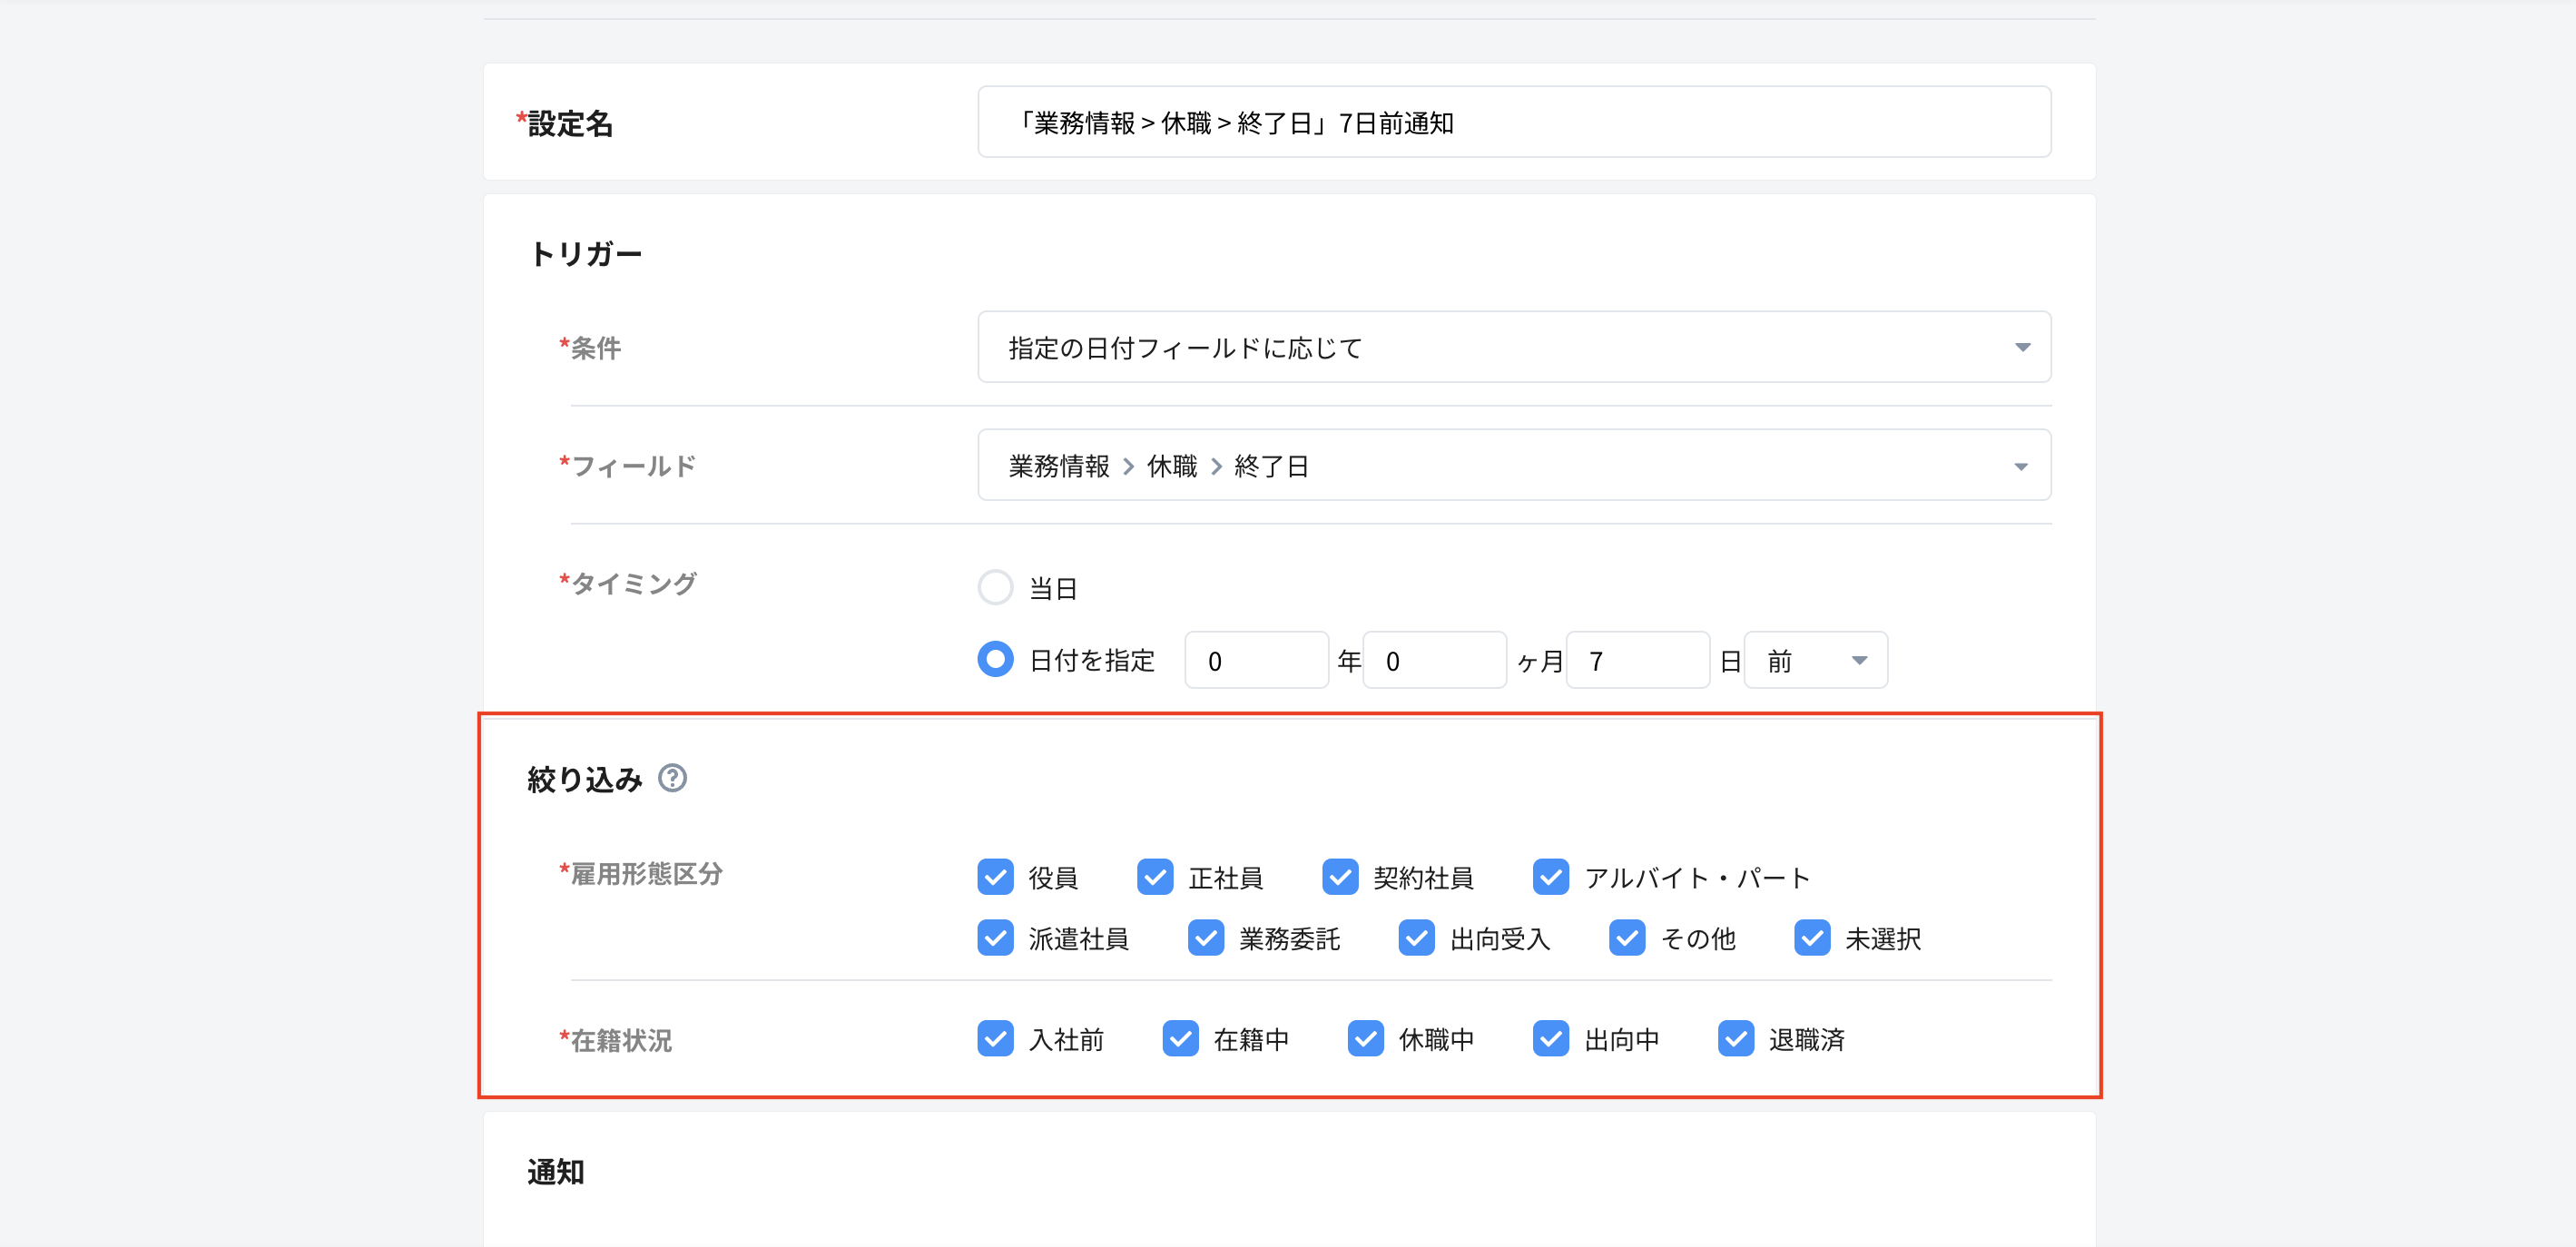Open the 条件 dropdown
Viewport: 2576px width, 1247px height.
point(1513,347)
